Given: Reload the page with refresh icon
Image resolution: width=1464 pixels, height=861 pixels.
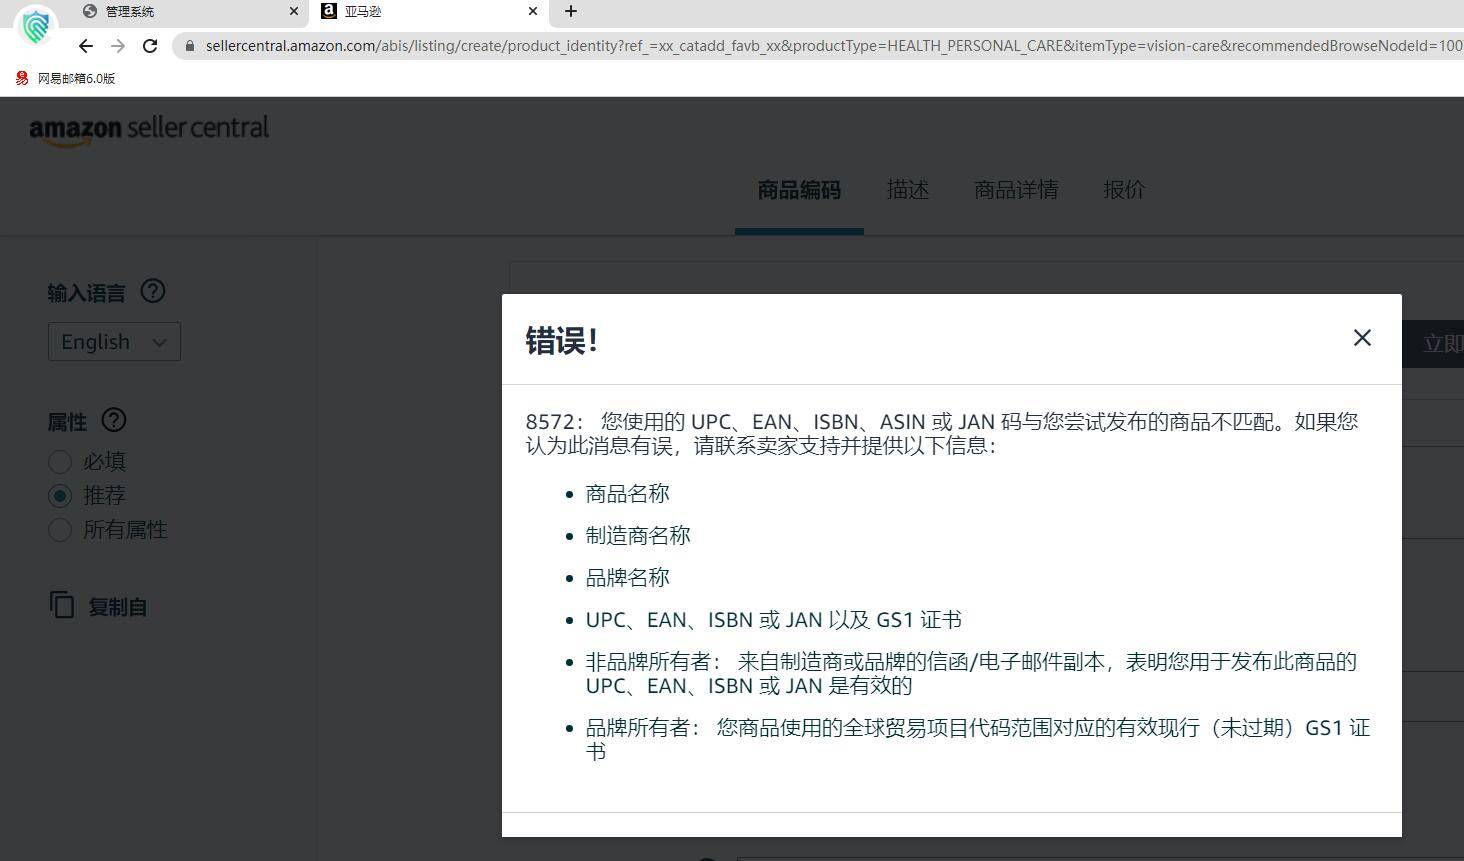Looking at the screenshot, I should point(150,46).
